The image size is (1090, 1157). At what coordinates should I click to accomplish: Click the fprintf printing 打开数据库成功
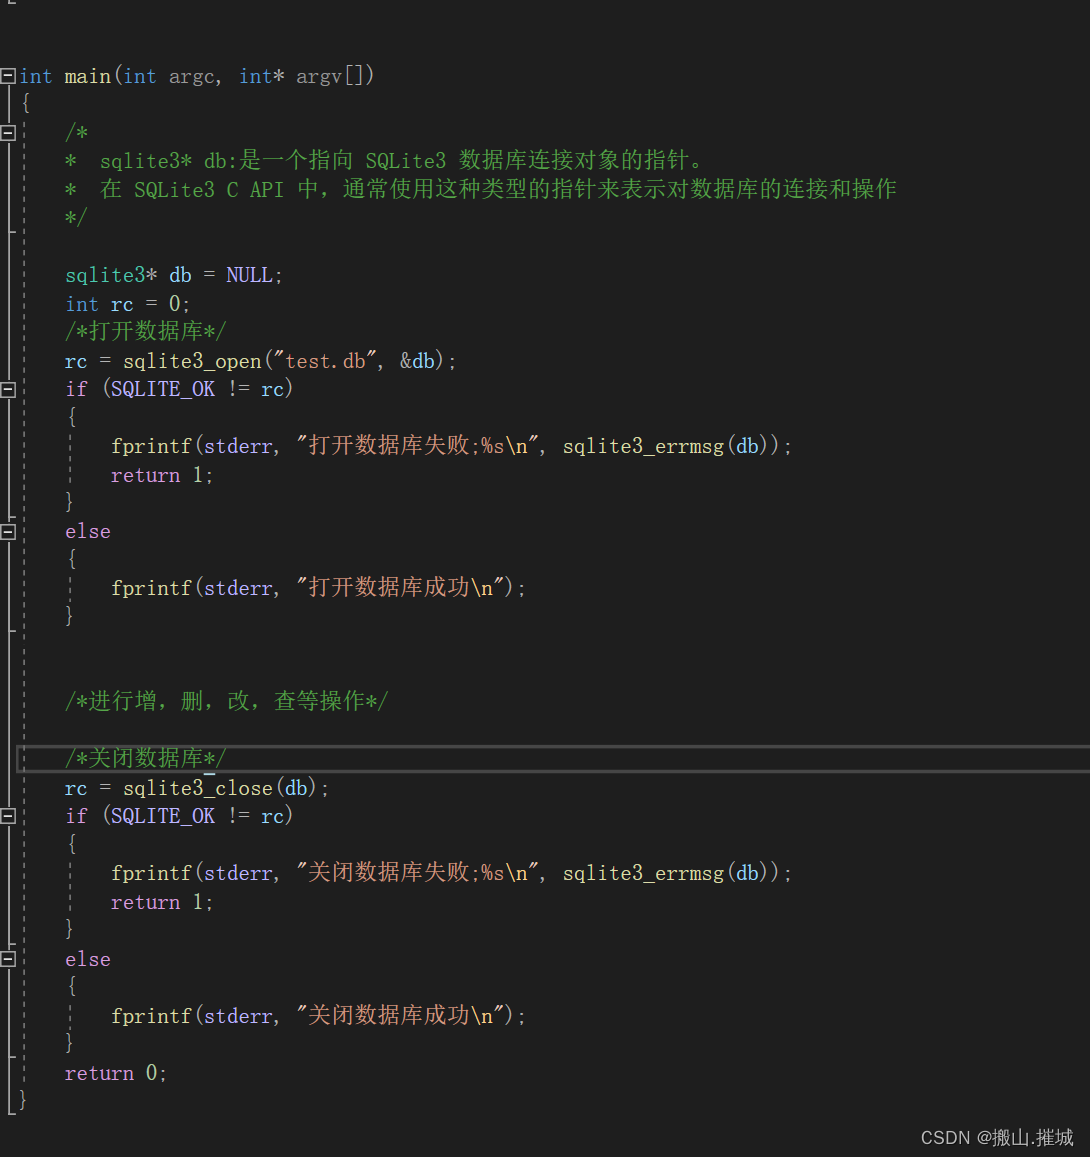151,588
